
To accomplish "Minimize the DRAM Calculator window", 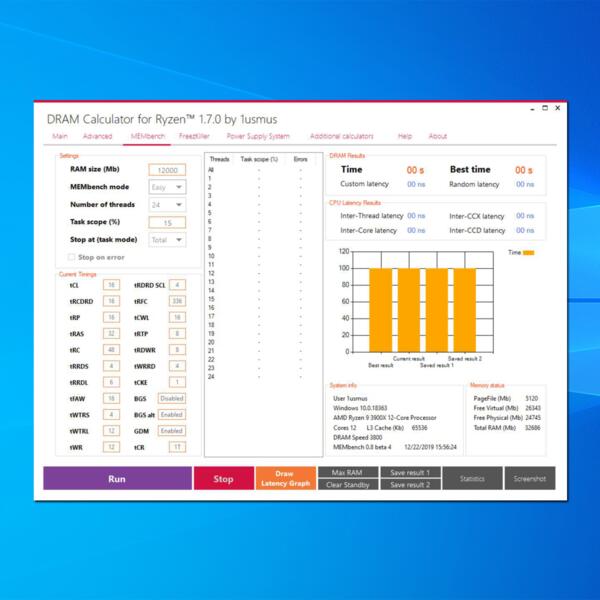I will pos(532,109).
